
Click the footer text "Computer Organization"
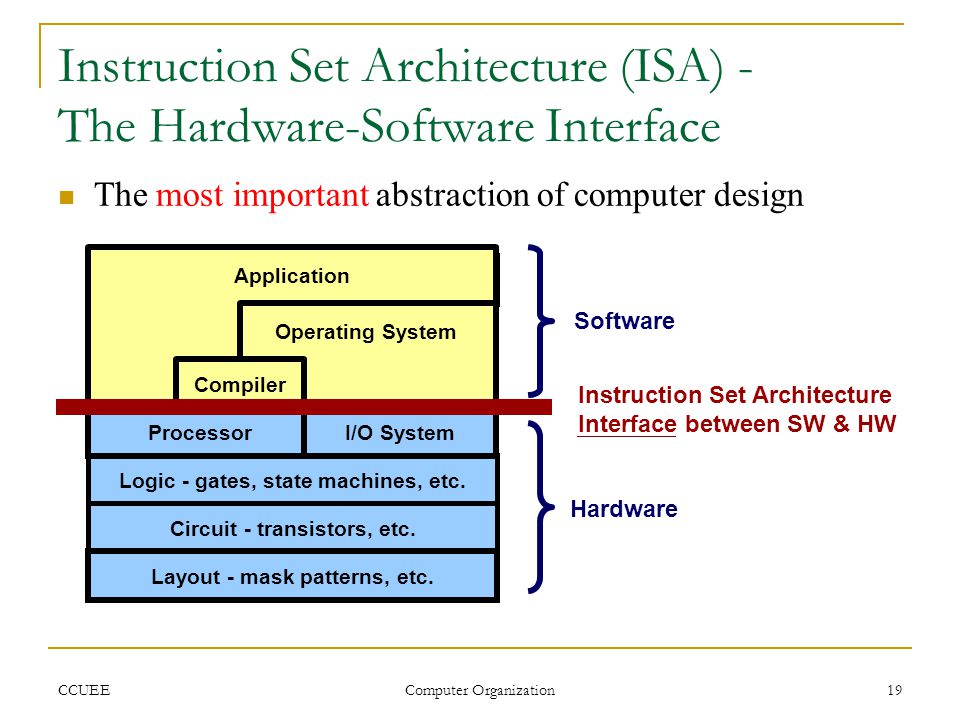click(x=480, y=691)
